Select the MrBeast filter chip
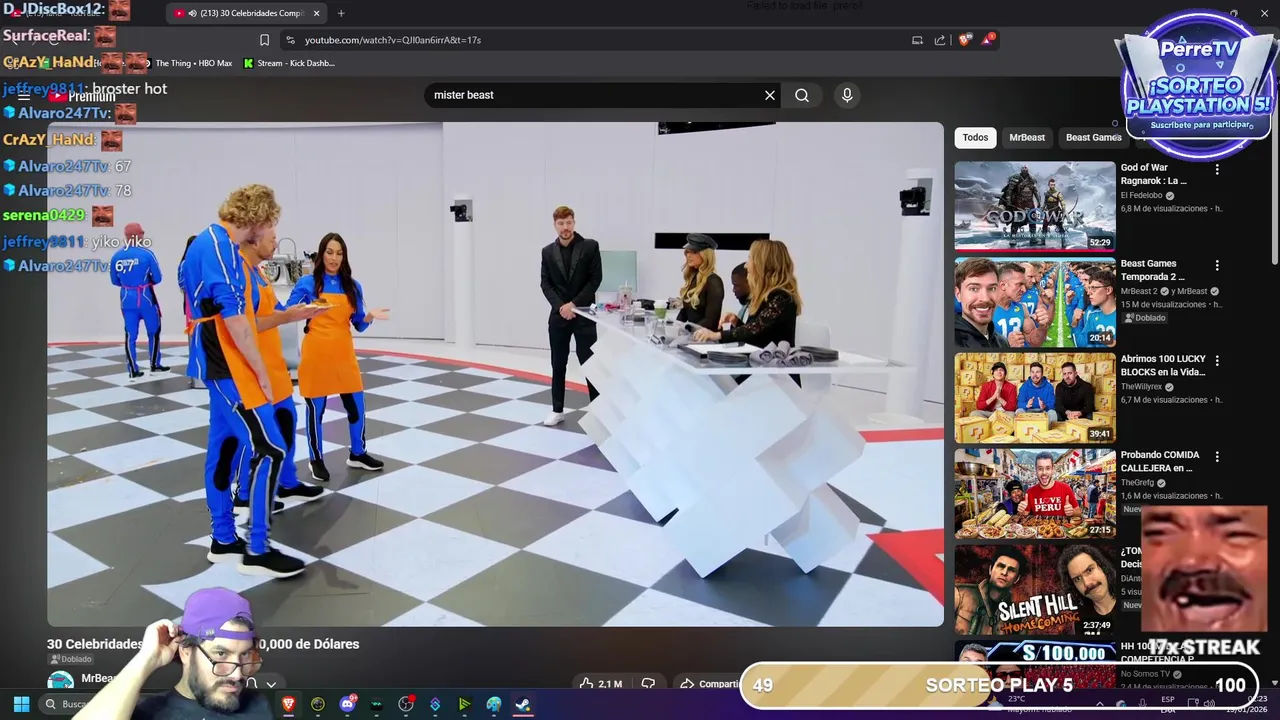The height and width of the screenshot is (720, 1280). (1027, 138)
